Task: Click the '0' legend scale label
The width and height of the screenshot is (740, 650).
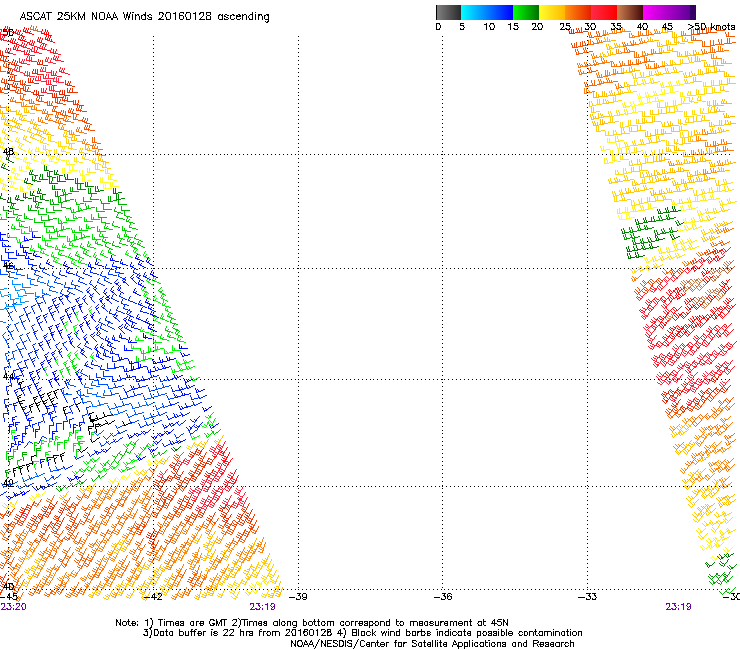Action: click(438, 27)
